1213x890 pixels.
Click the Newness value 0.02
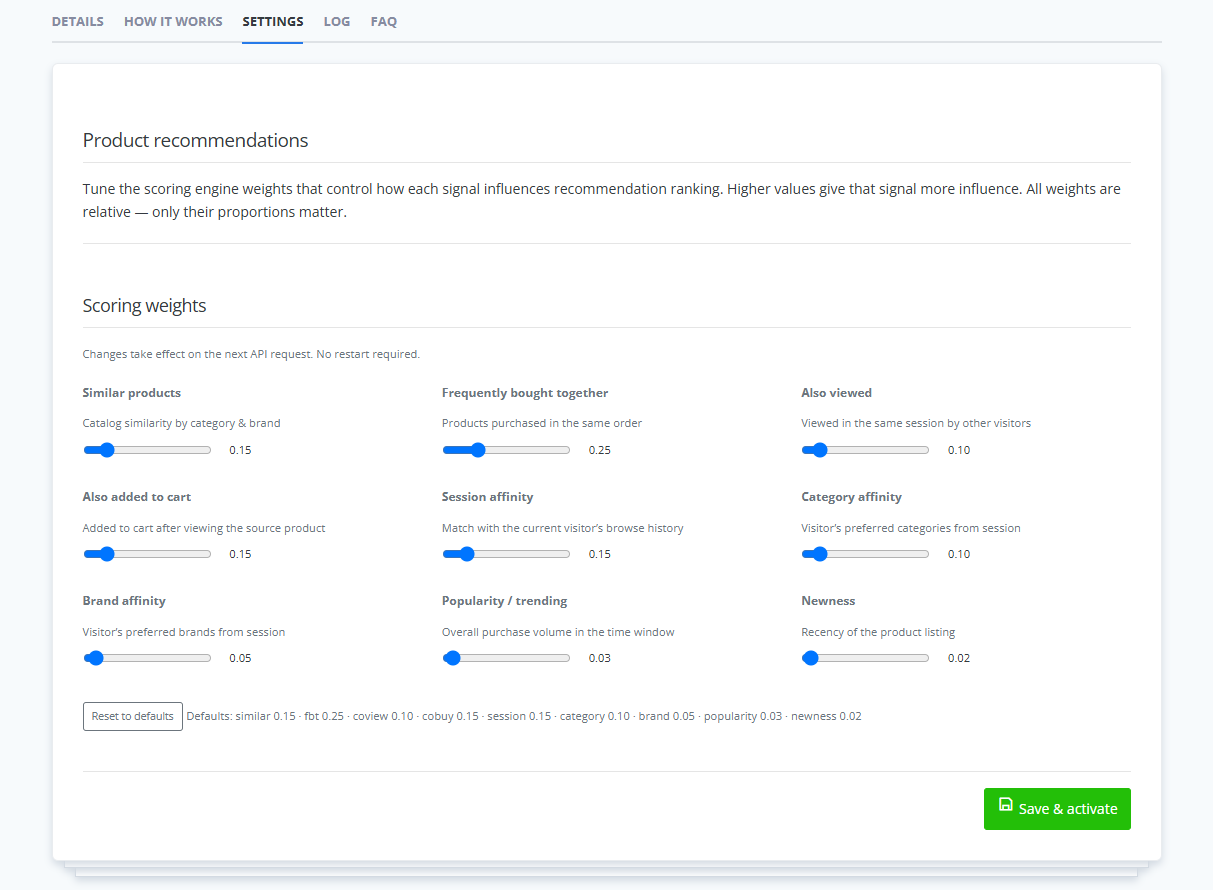[x=959, y=658]
